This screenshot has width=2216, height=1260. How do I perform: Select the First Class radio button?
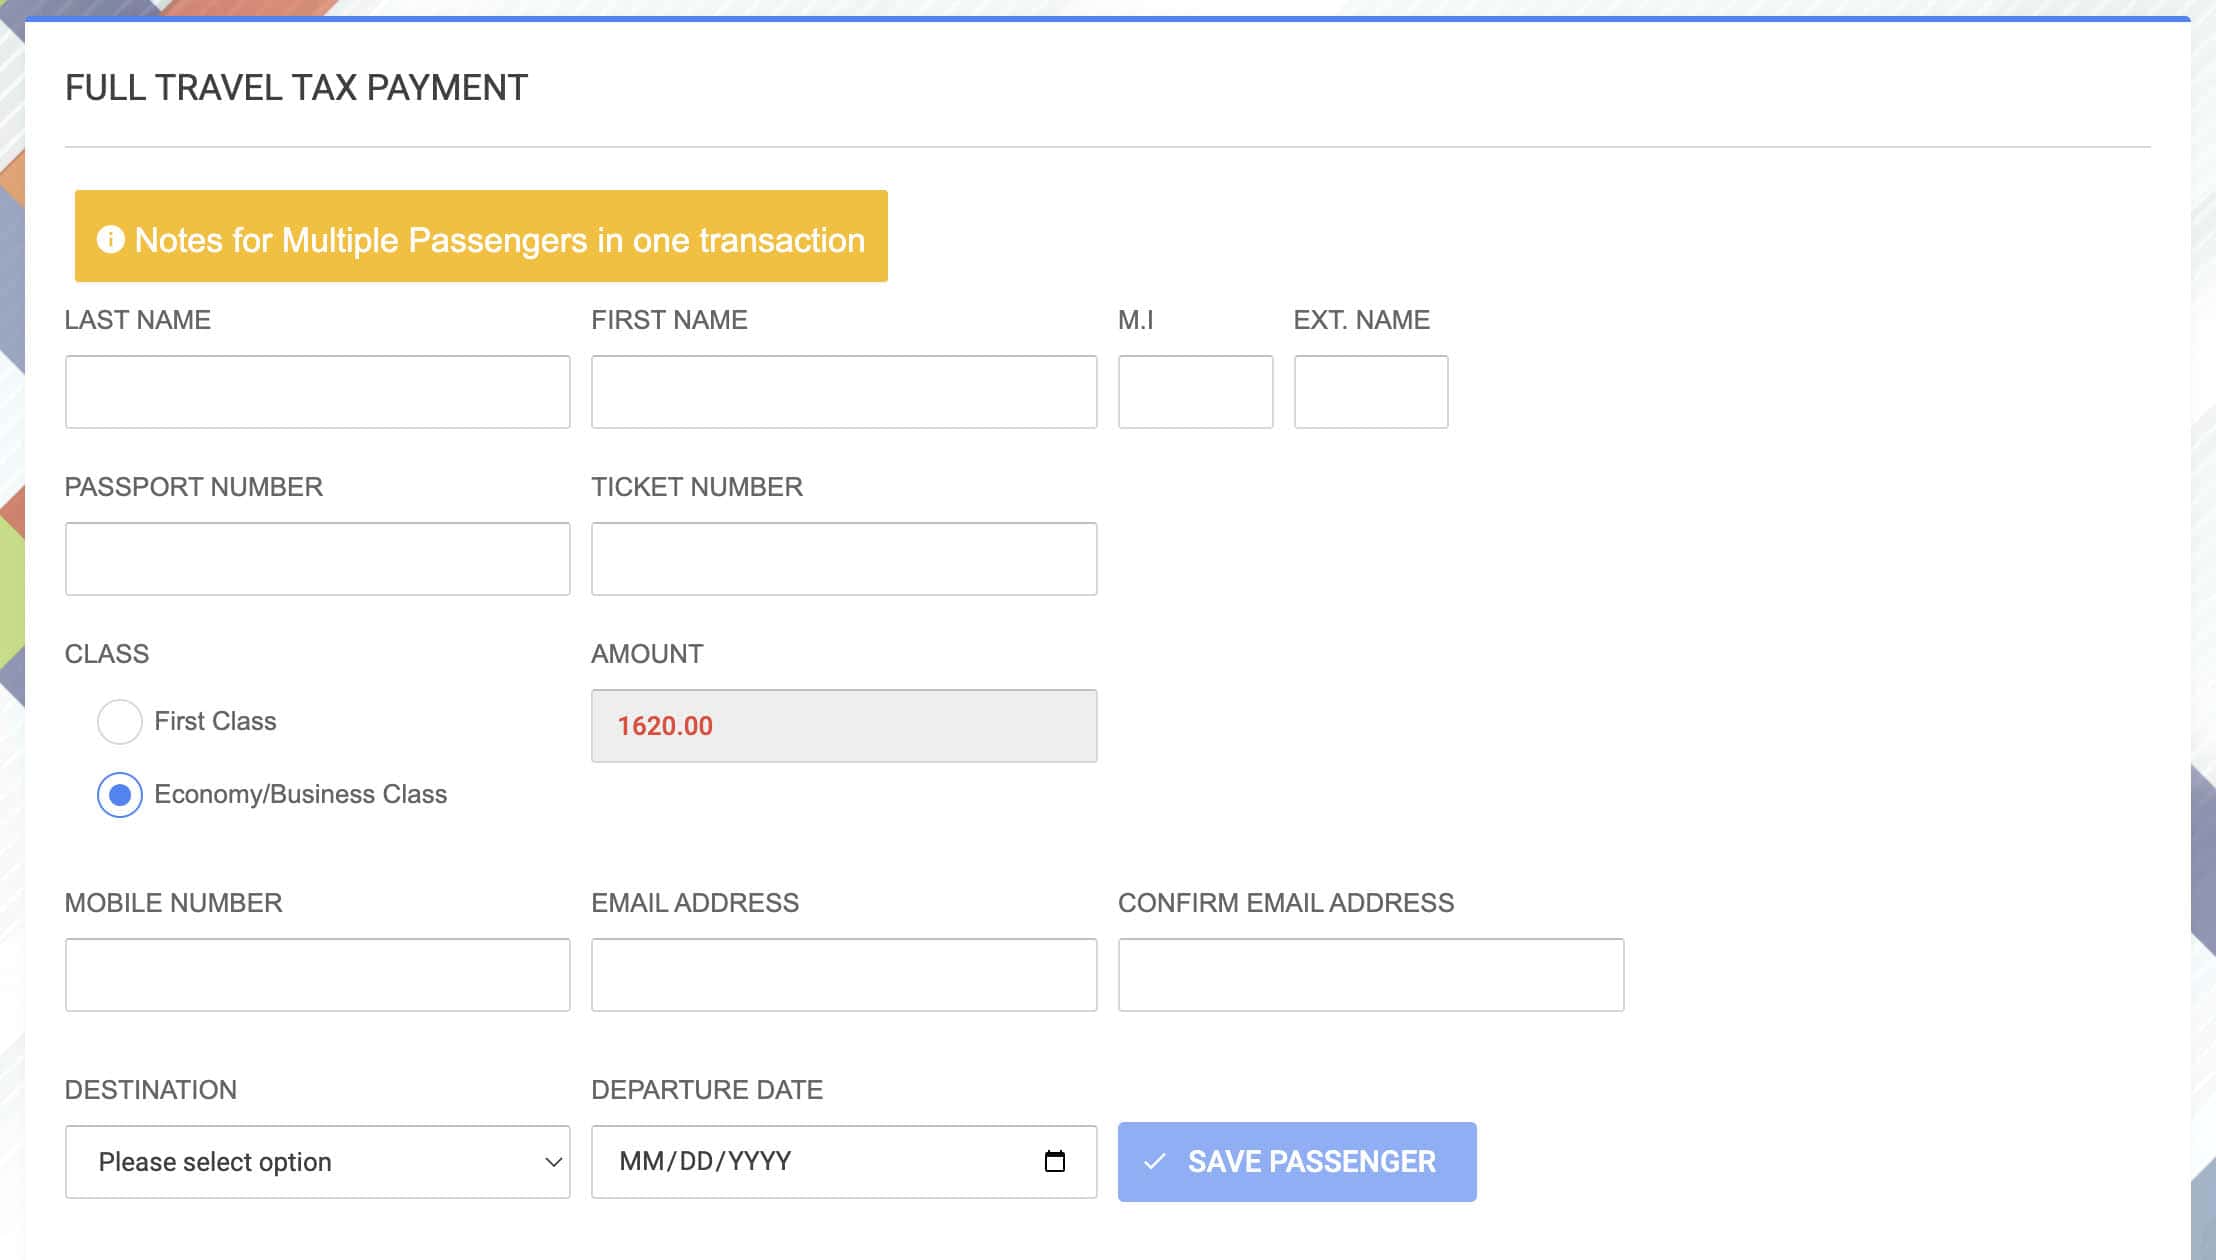click(119, 721)
